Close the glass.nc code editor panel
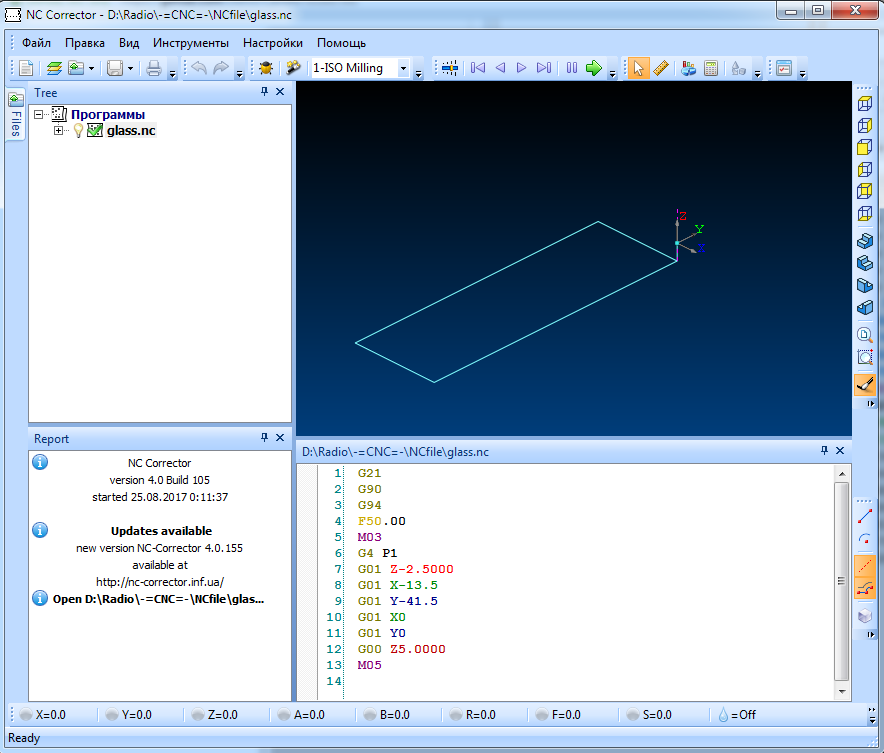The height and width of the screenshot is (753, 884). pyautogui.click(x=840, y=450)
